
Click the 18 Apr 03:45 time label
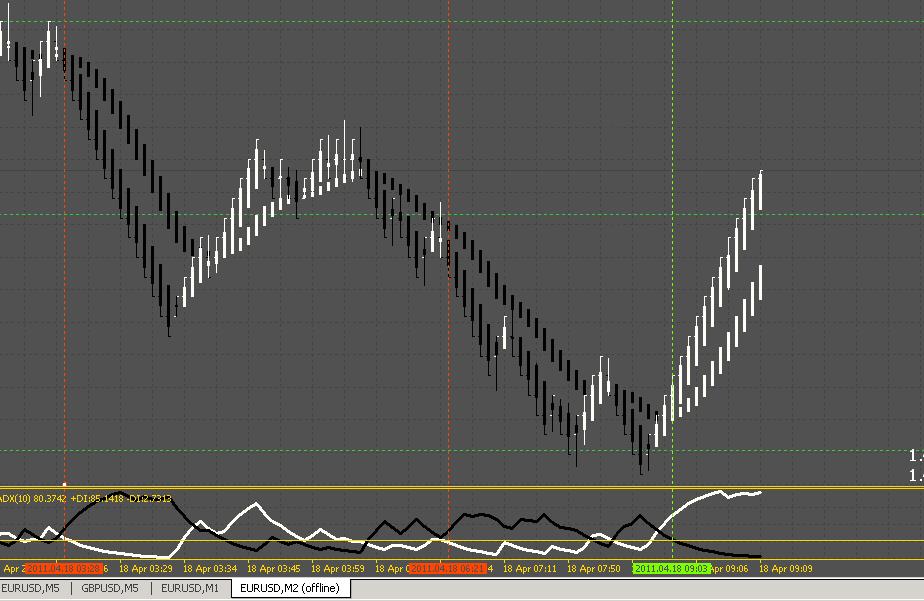tap(273, 569)
